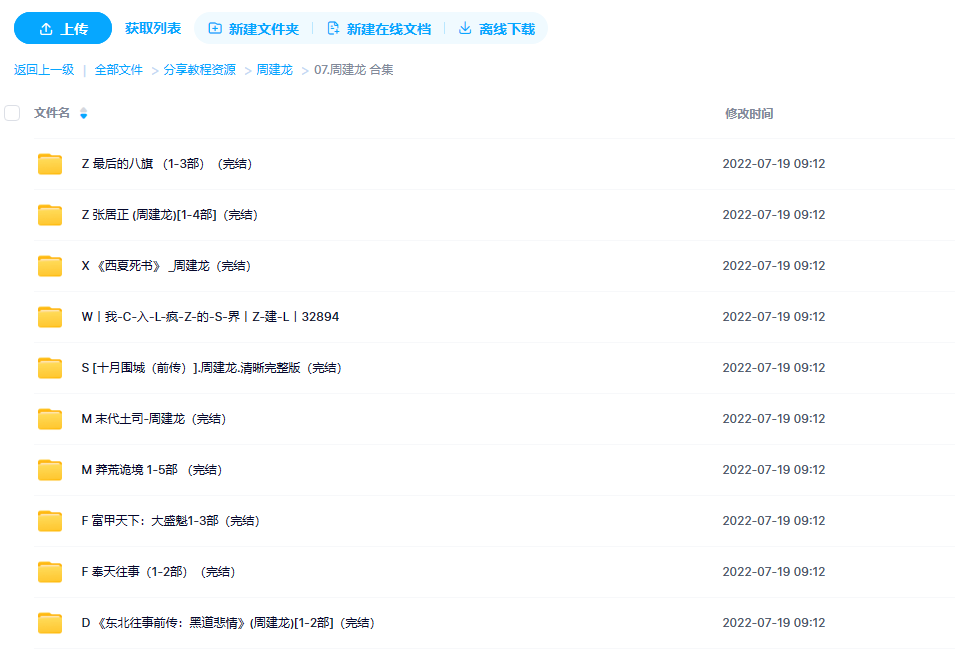
Task: Click folder icon for S 十月围城（前传）
Action: point(50,368)
